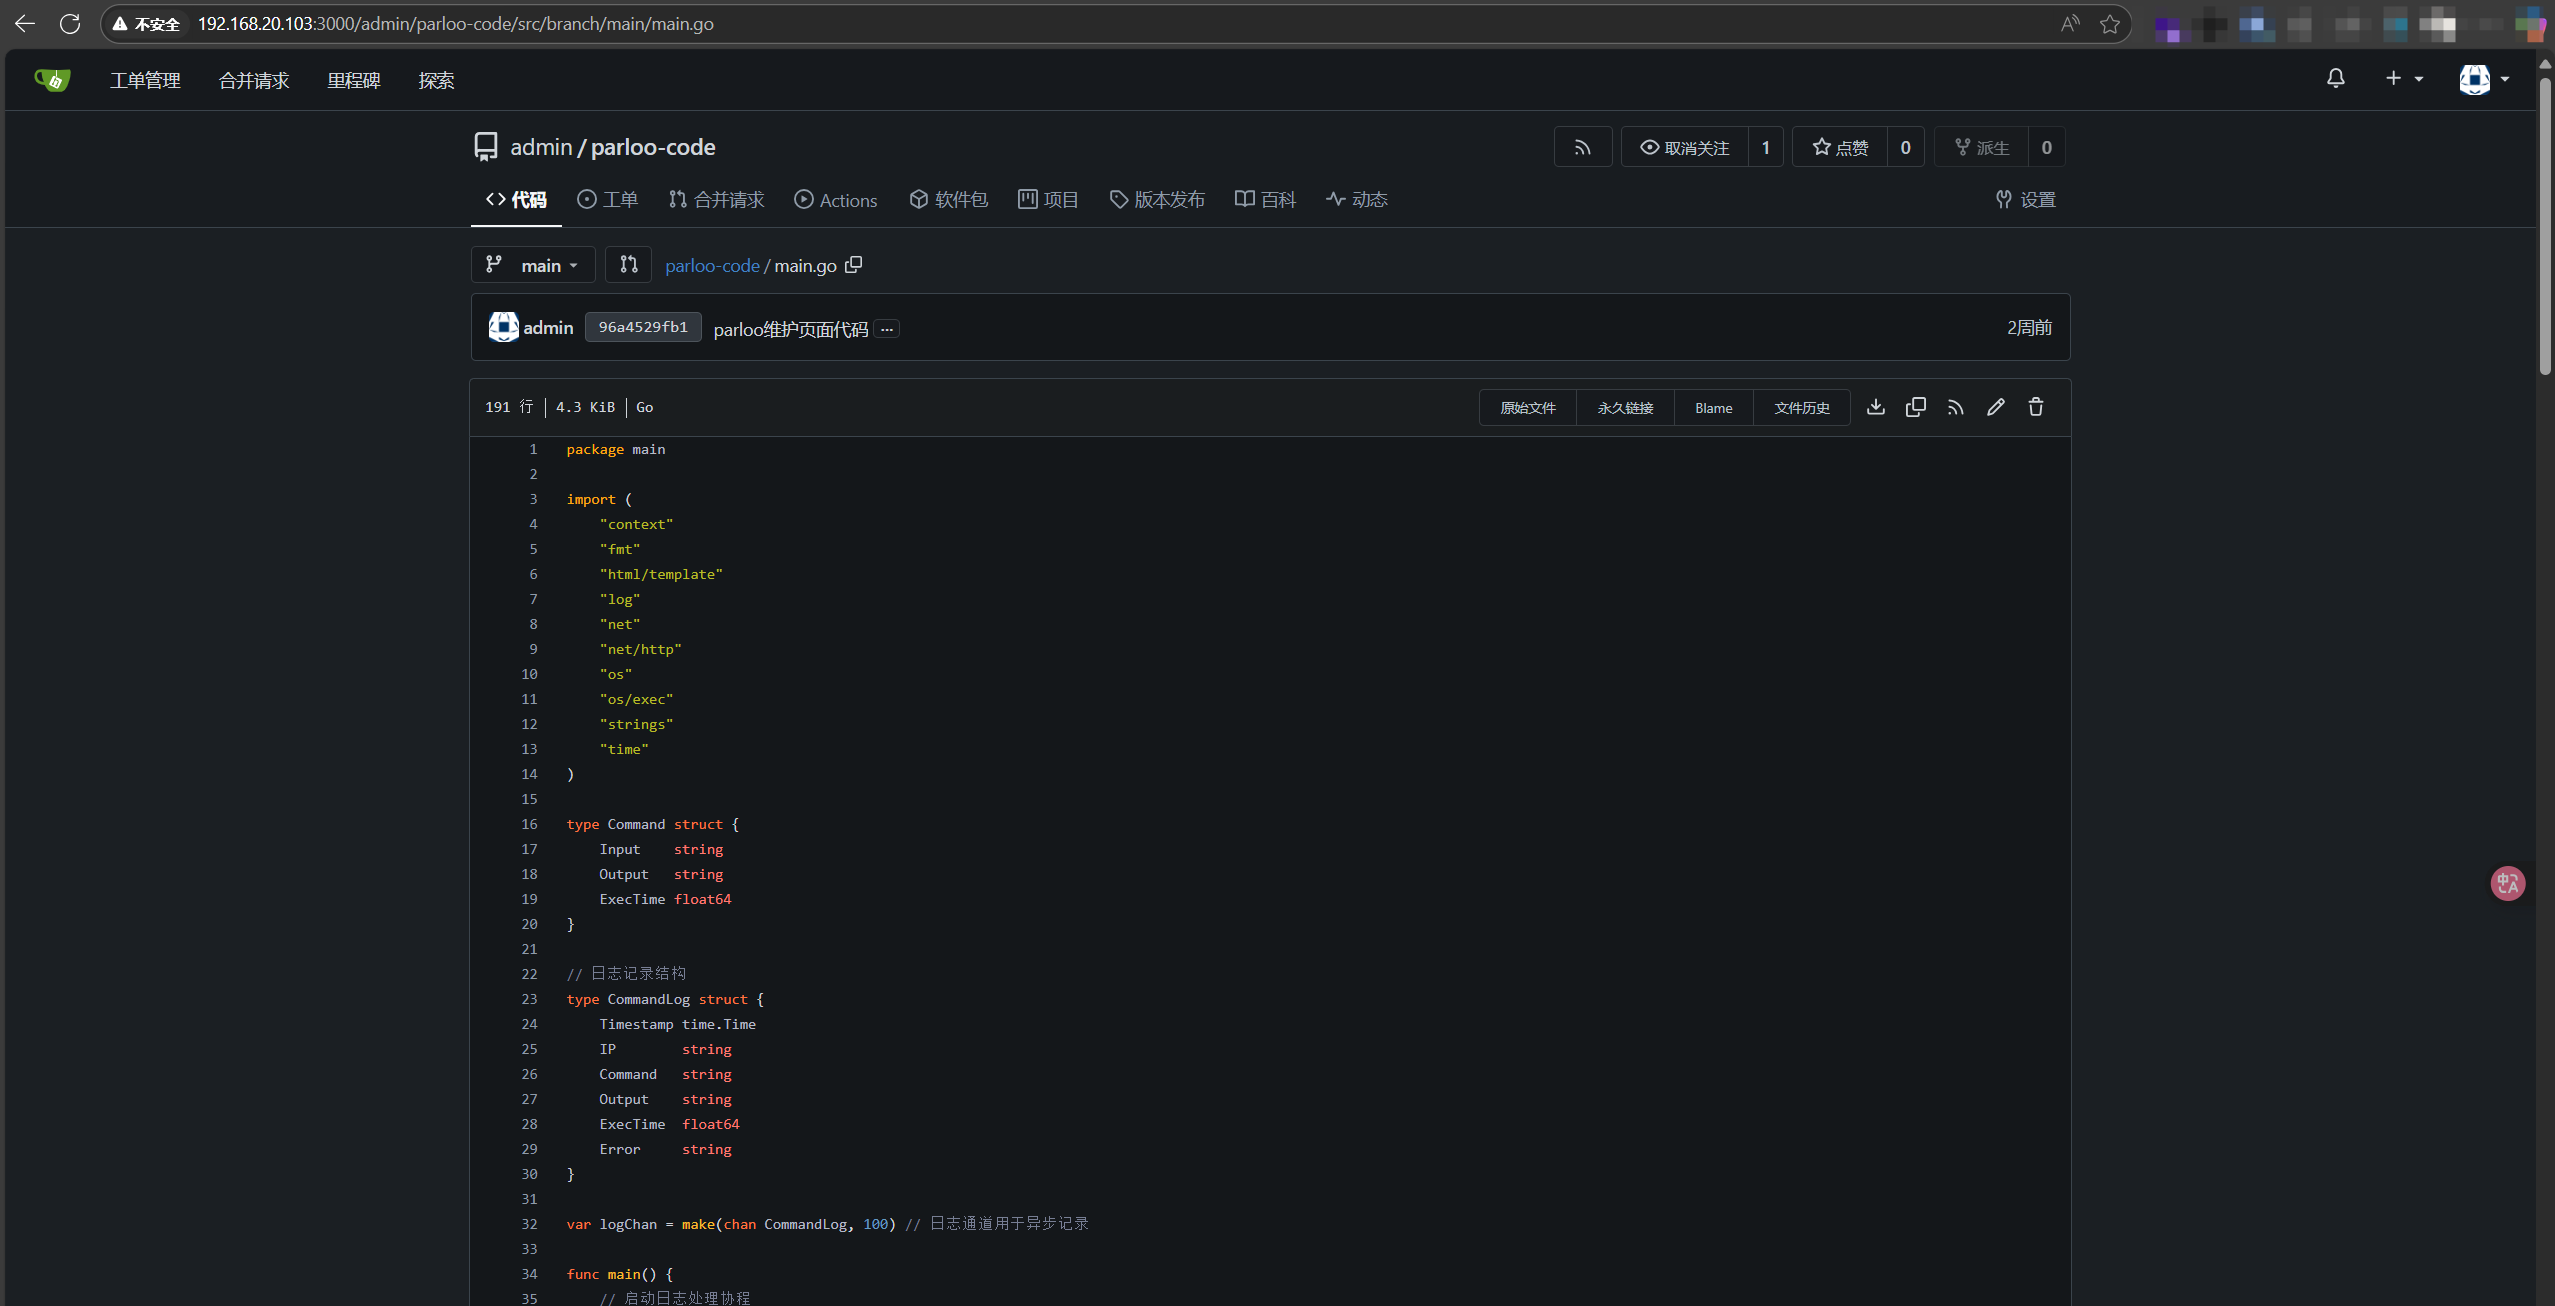Delete file using trash icon
This screenshot has width=2555, height=1306.
(2036, 407)
